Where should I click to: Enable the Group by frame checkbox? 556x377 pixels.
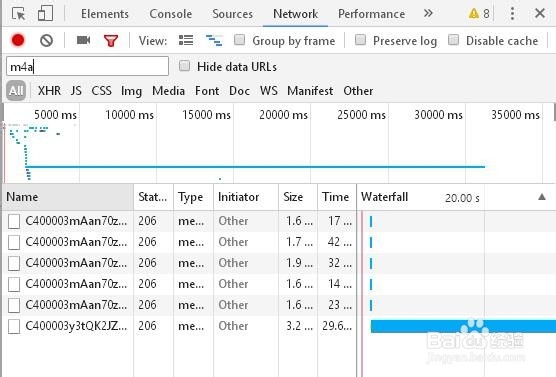click(239, 40)
